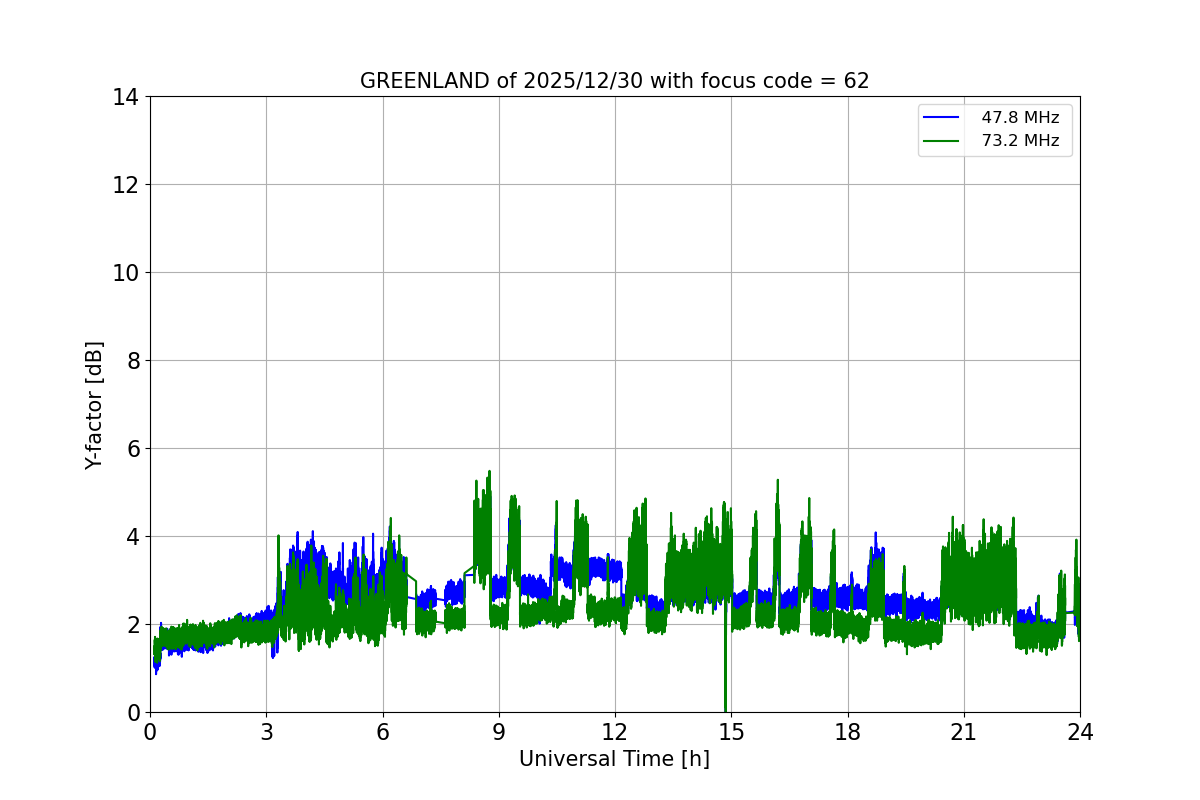Click x-axis tick label 24

[1080, 732]
